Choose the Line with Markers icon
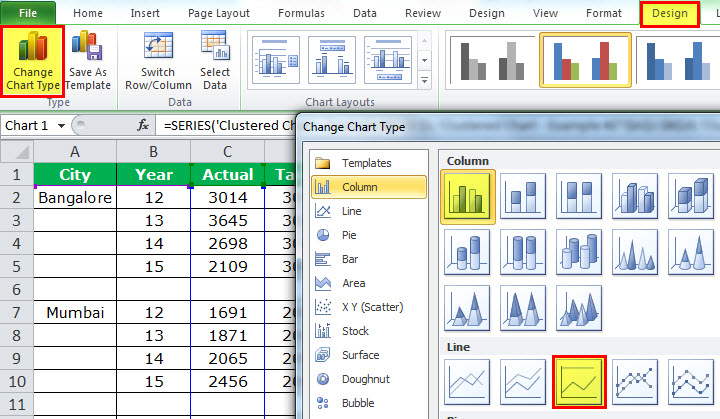 635,382
